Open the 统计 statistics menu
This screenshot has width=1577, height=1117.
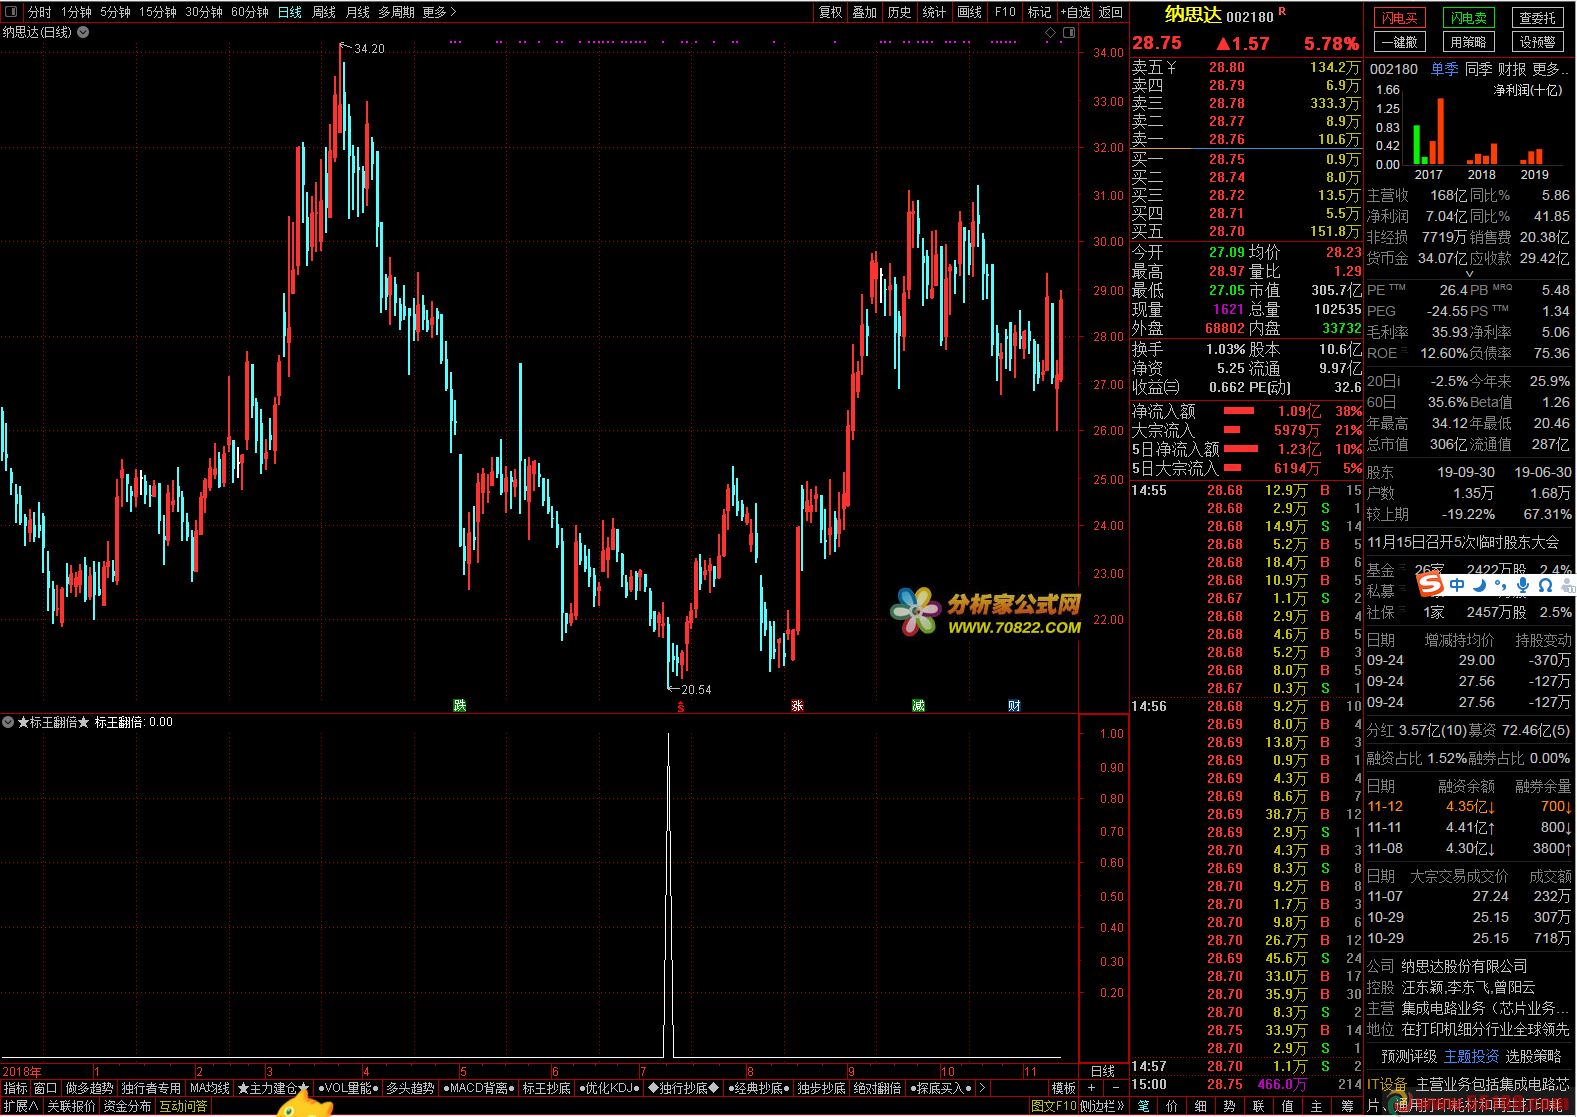click(x=934, y=12)
